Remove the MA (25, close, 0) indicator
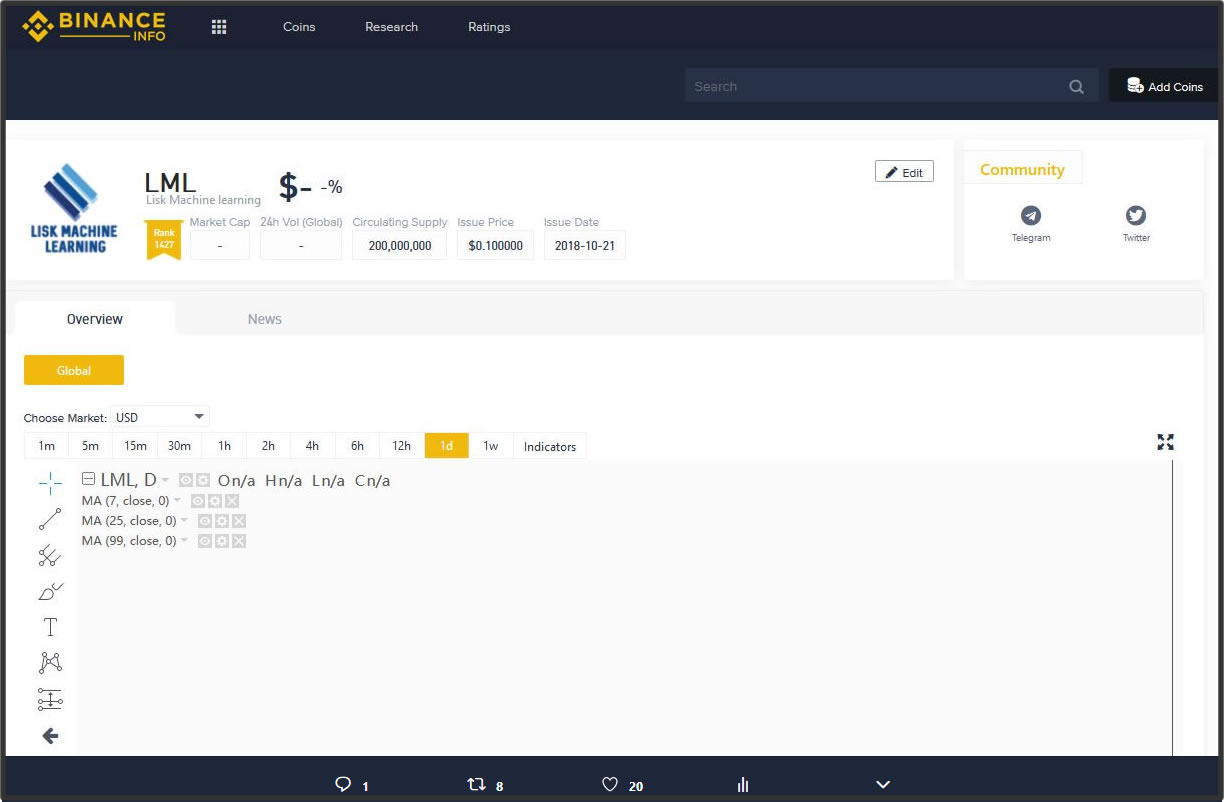 (x=239, y=521)
